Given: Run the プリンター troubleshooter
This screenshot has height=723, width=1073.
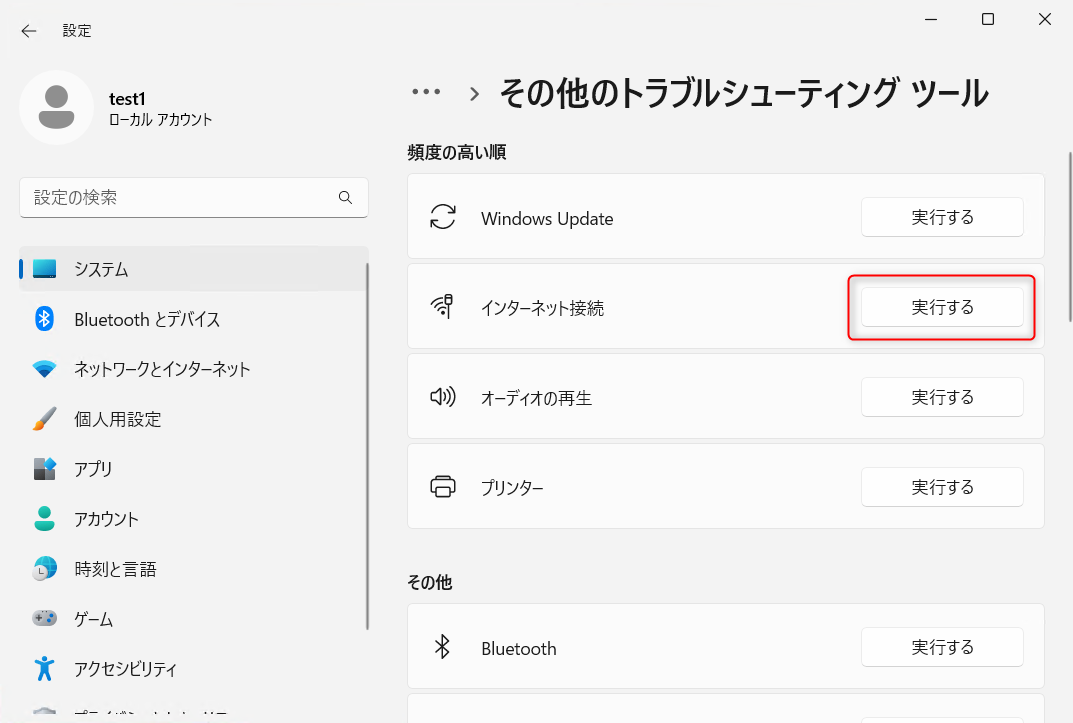Looking at the screenshot, I should point(942,487).
